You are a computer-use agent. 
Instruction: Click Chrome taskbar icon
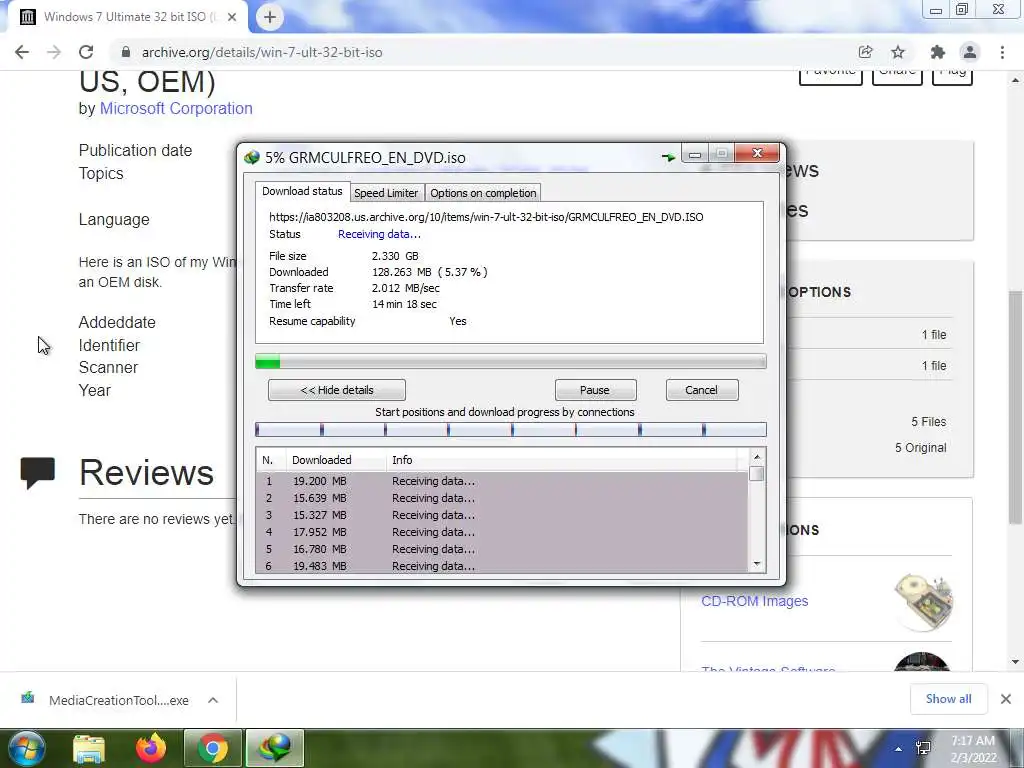pos(212,748)
